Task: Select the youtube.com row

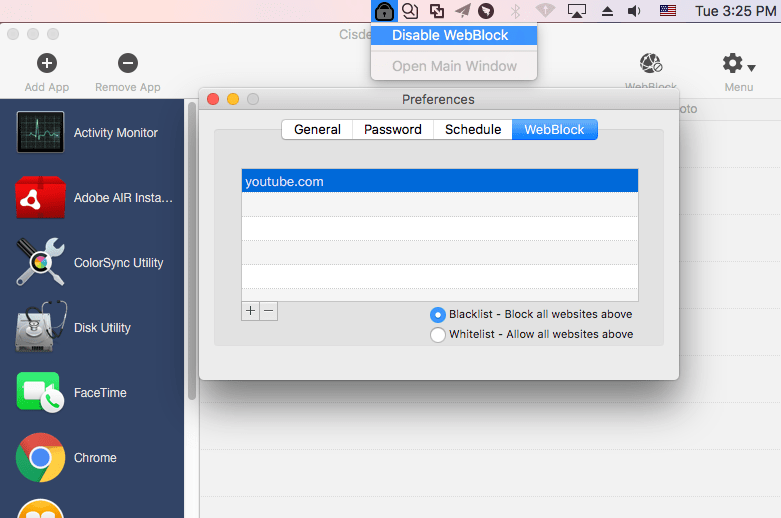Action: (x=440, y=181)
